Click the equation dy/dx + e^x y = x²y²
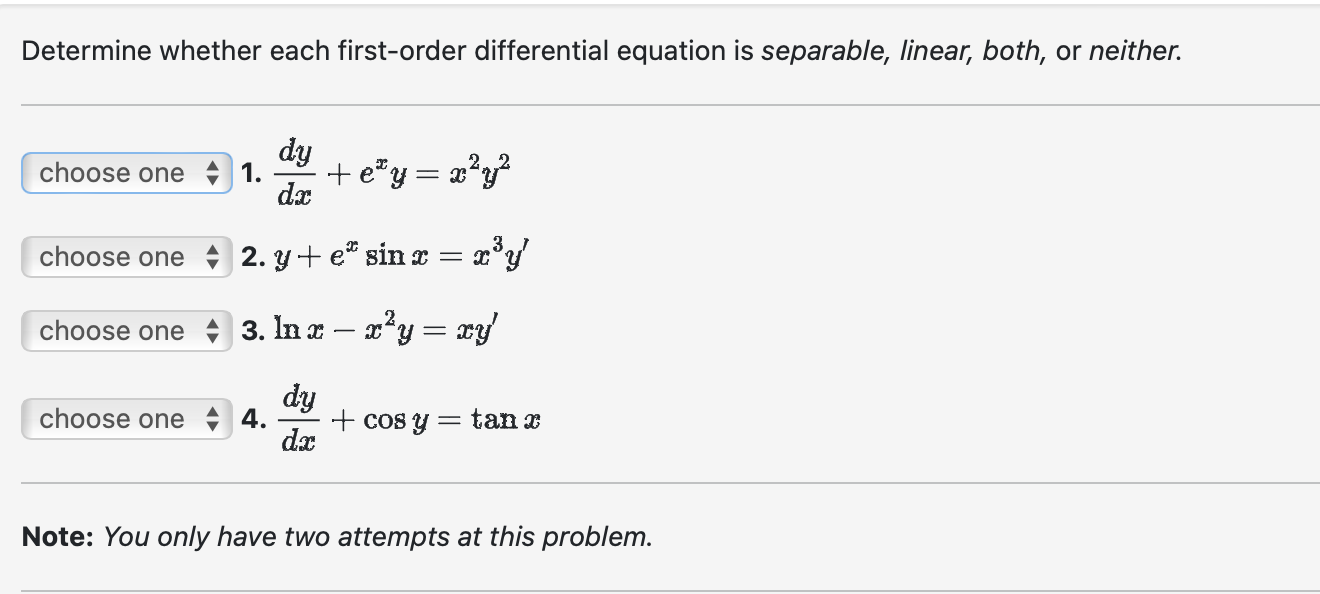 (x=392, y=172)
